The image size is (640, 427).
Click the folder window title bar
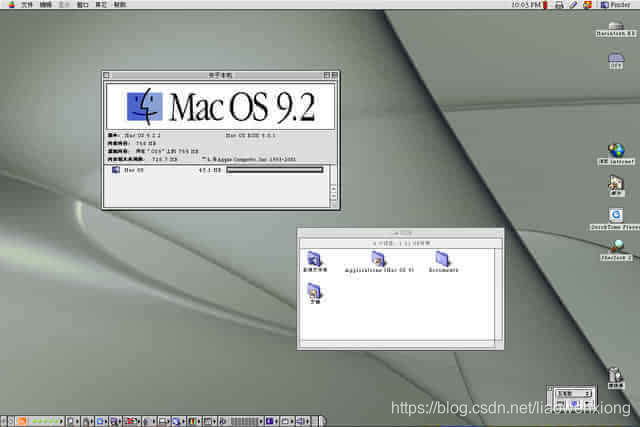point(400,233)
